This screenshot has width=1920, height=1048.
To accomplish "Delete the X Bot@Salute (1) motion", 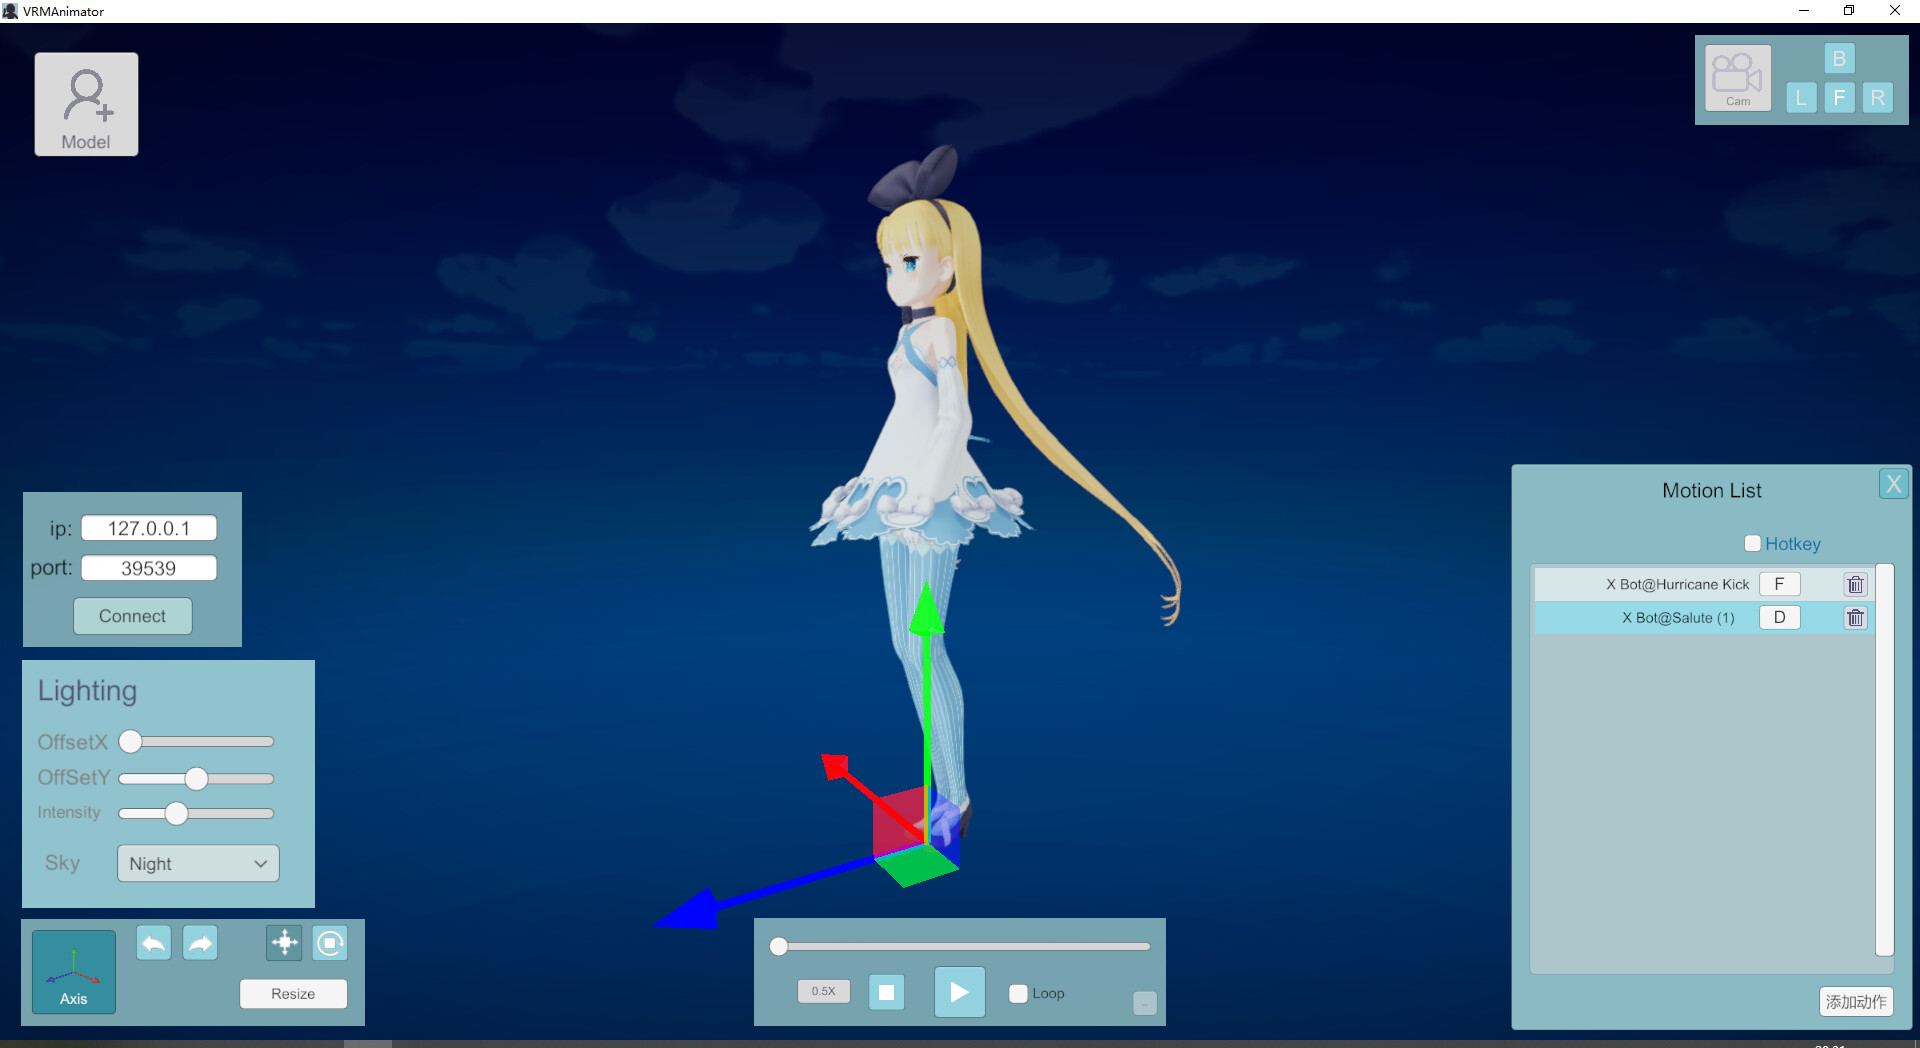I will pos(1855,617).
